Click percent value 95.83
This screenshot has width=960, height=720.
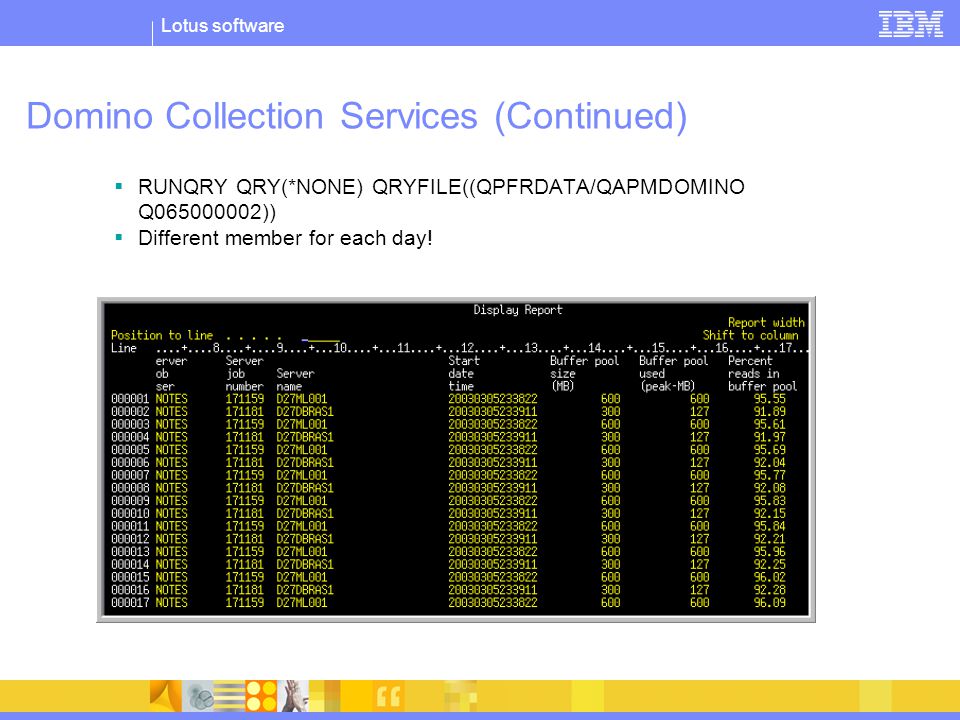pos(769,501)
